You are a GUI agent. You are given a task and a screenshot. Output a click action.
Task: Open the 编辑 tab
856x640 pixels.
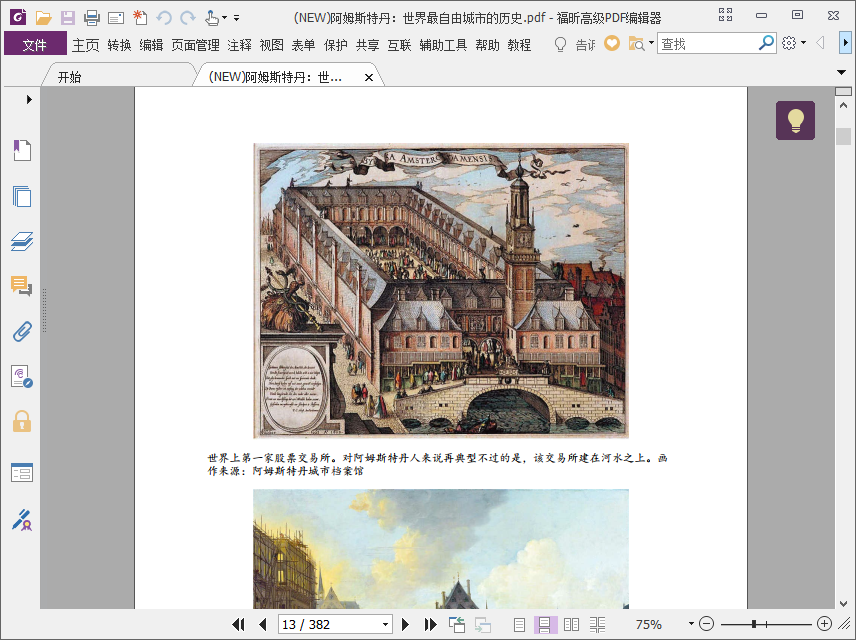point(151,45)
